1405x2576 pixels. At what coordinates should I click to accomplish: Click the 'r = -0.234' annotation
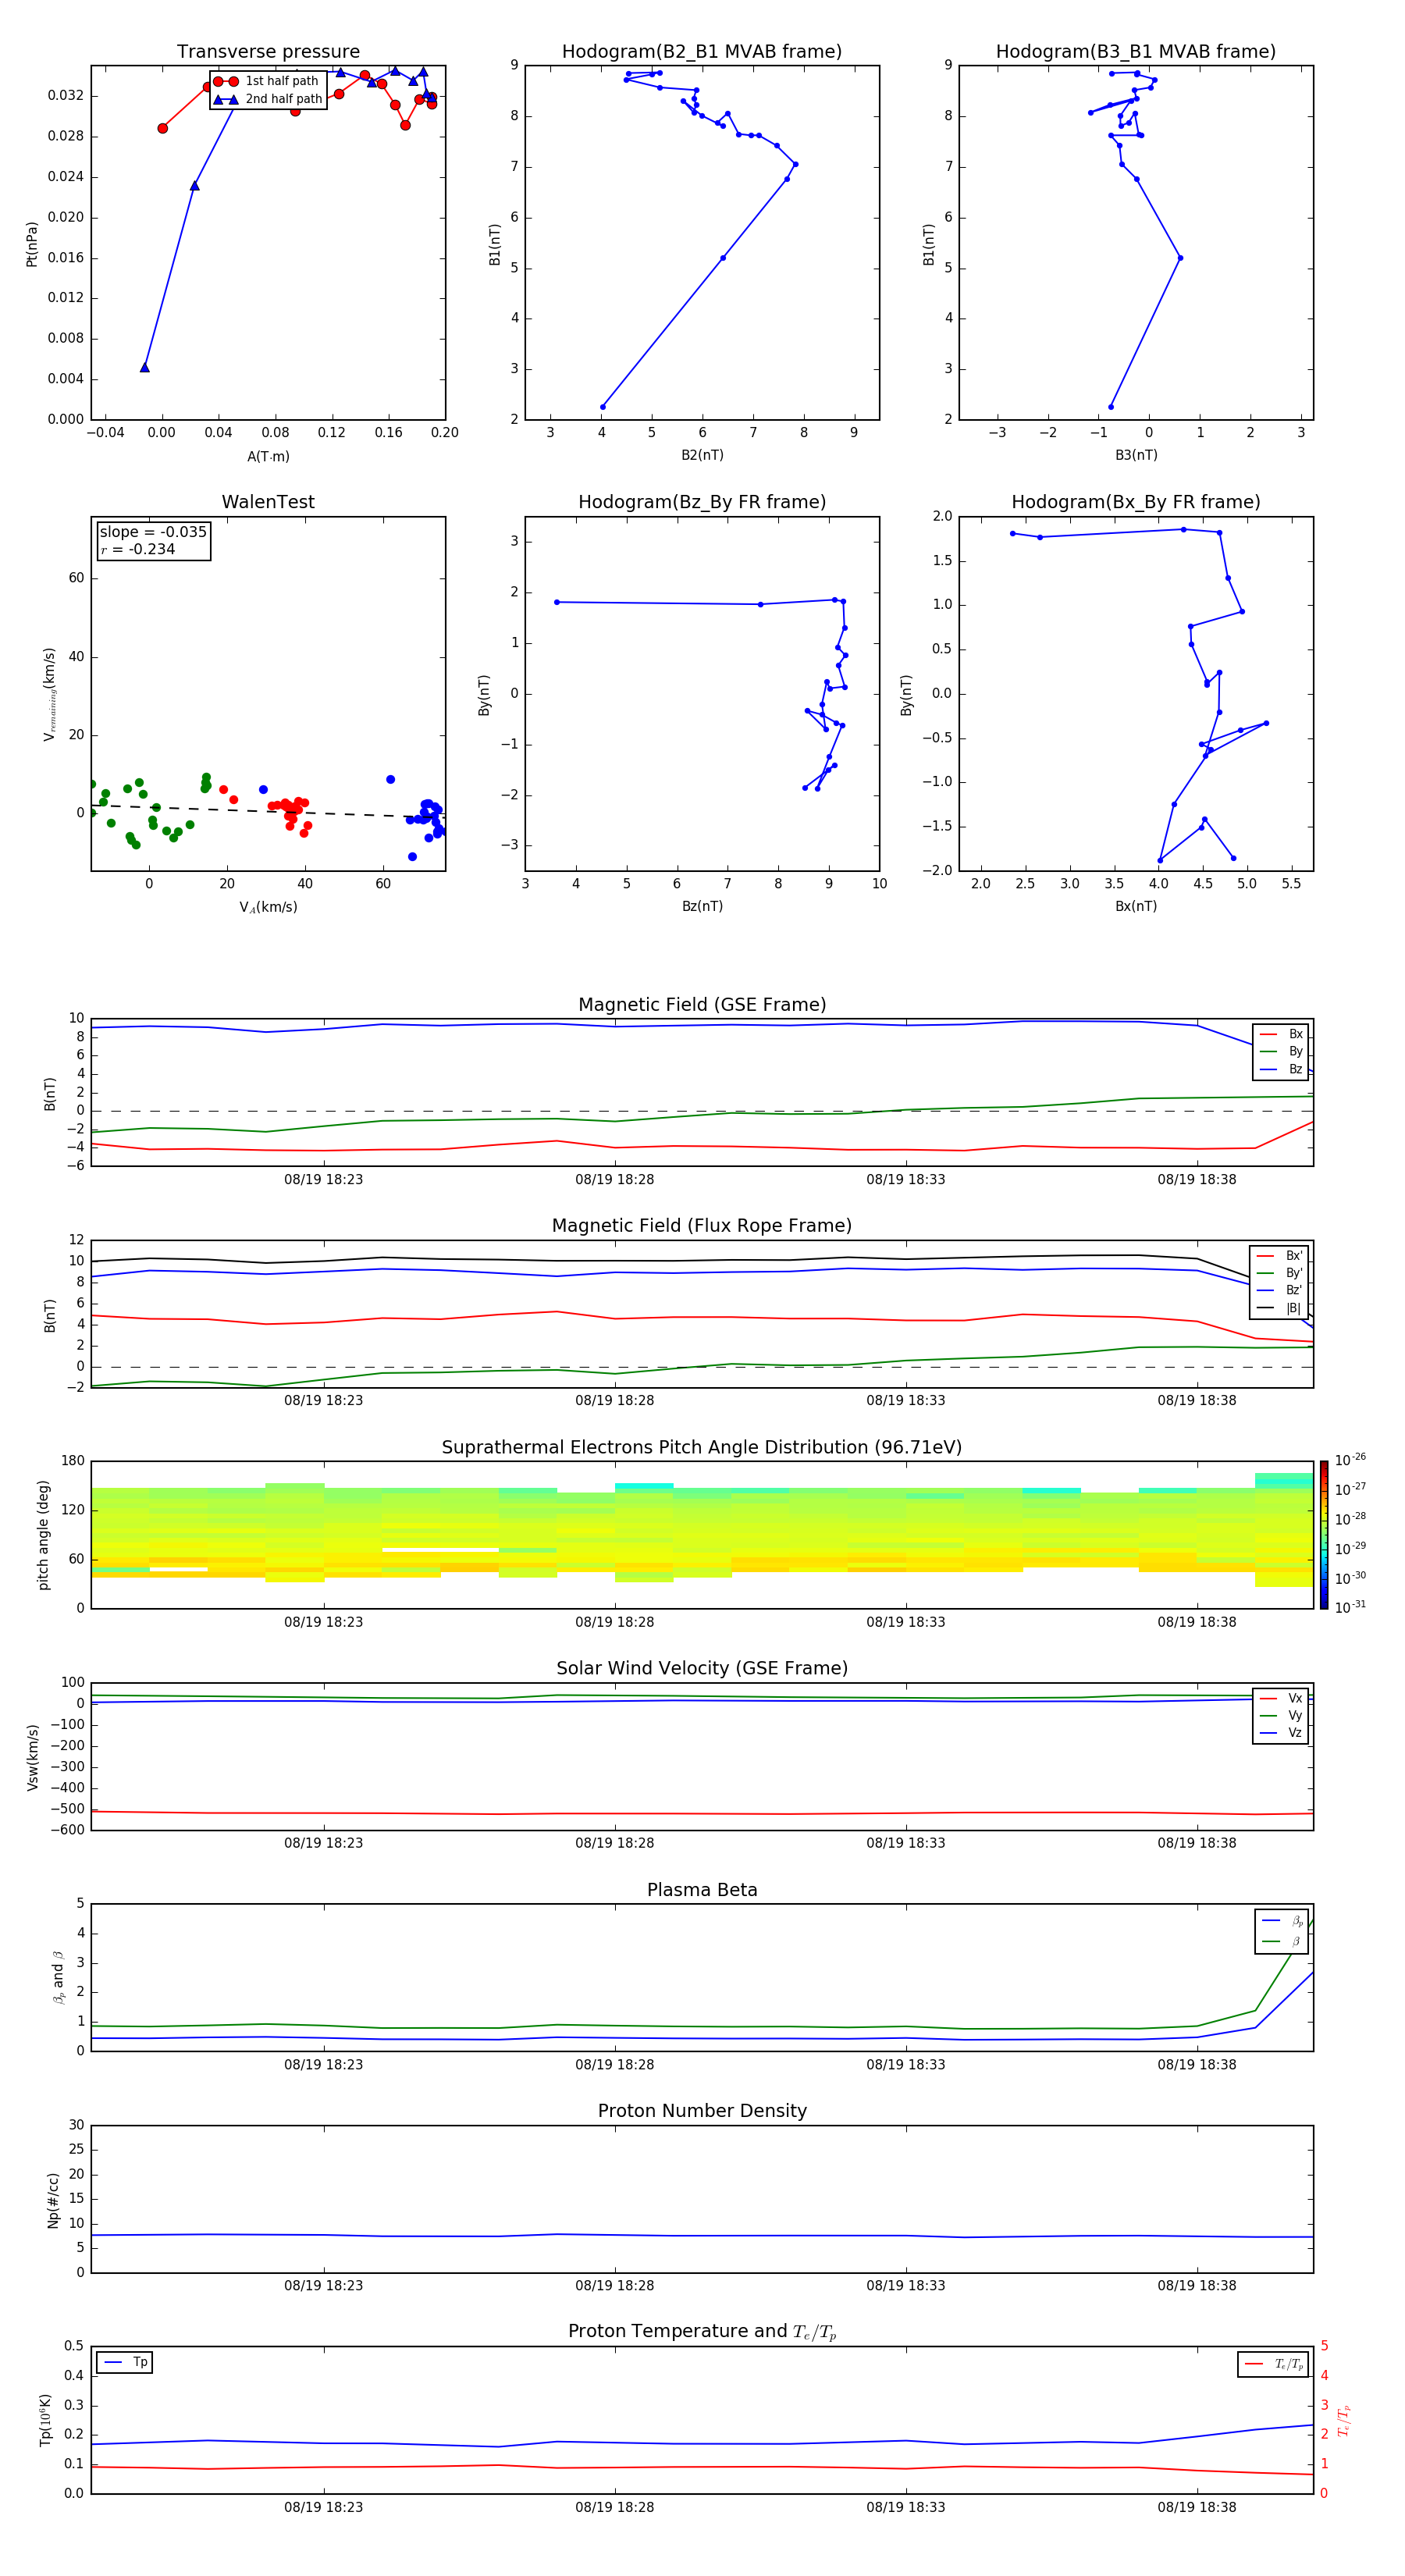tap(138, 549)
